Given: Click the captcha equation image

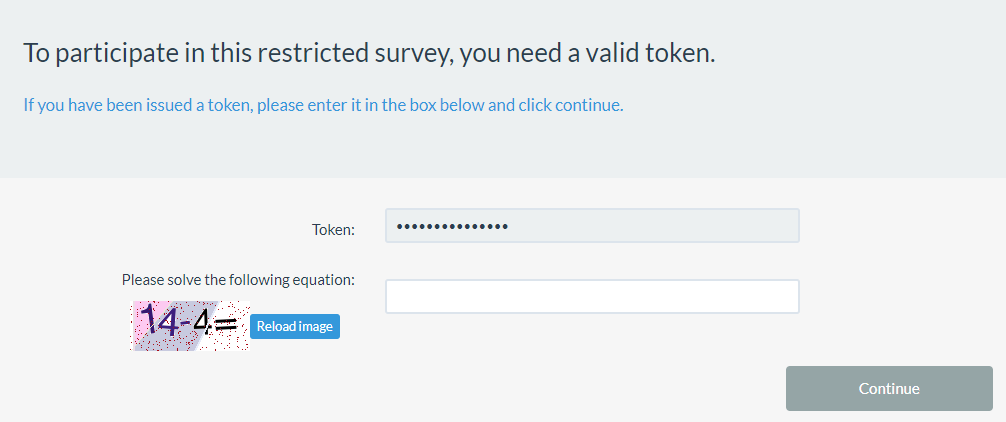Looking at the screenshot, I should pyautogui.click(x=189, y=325).
